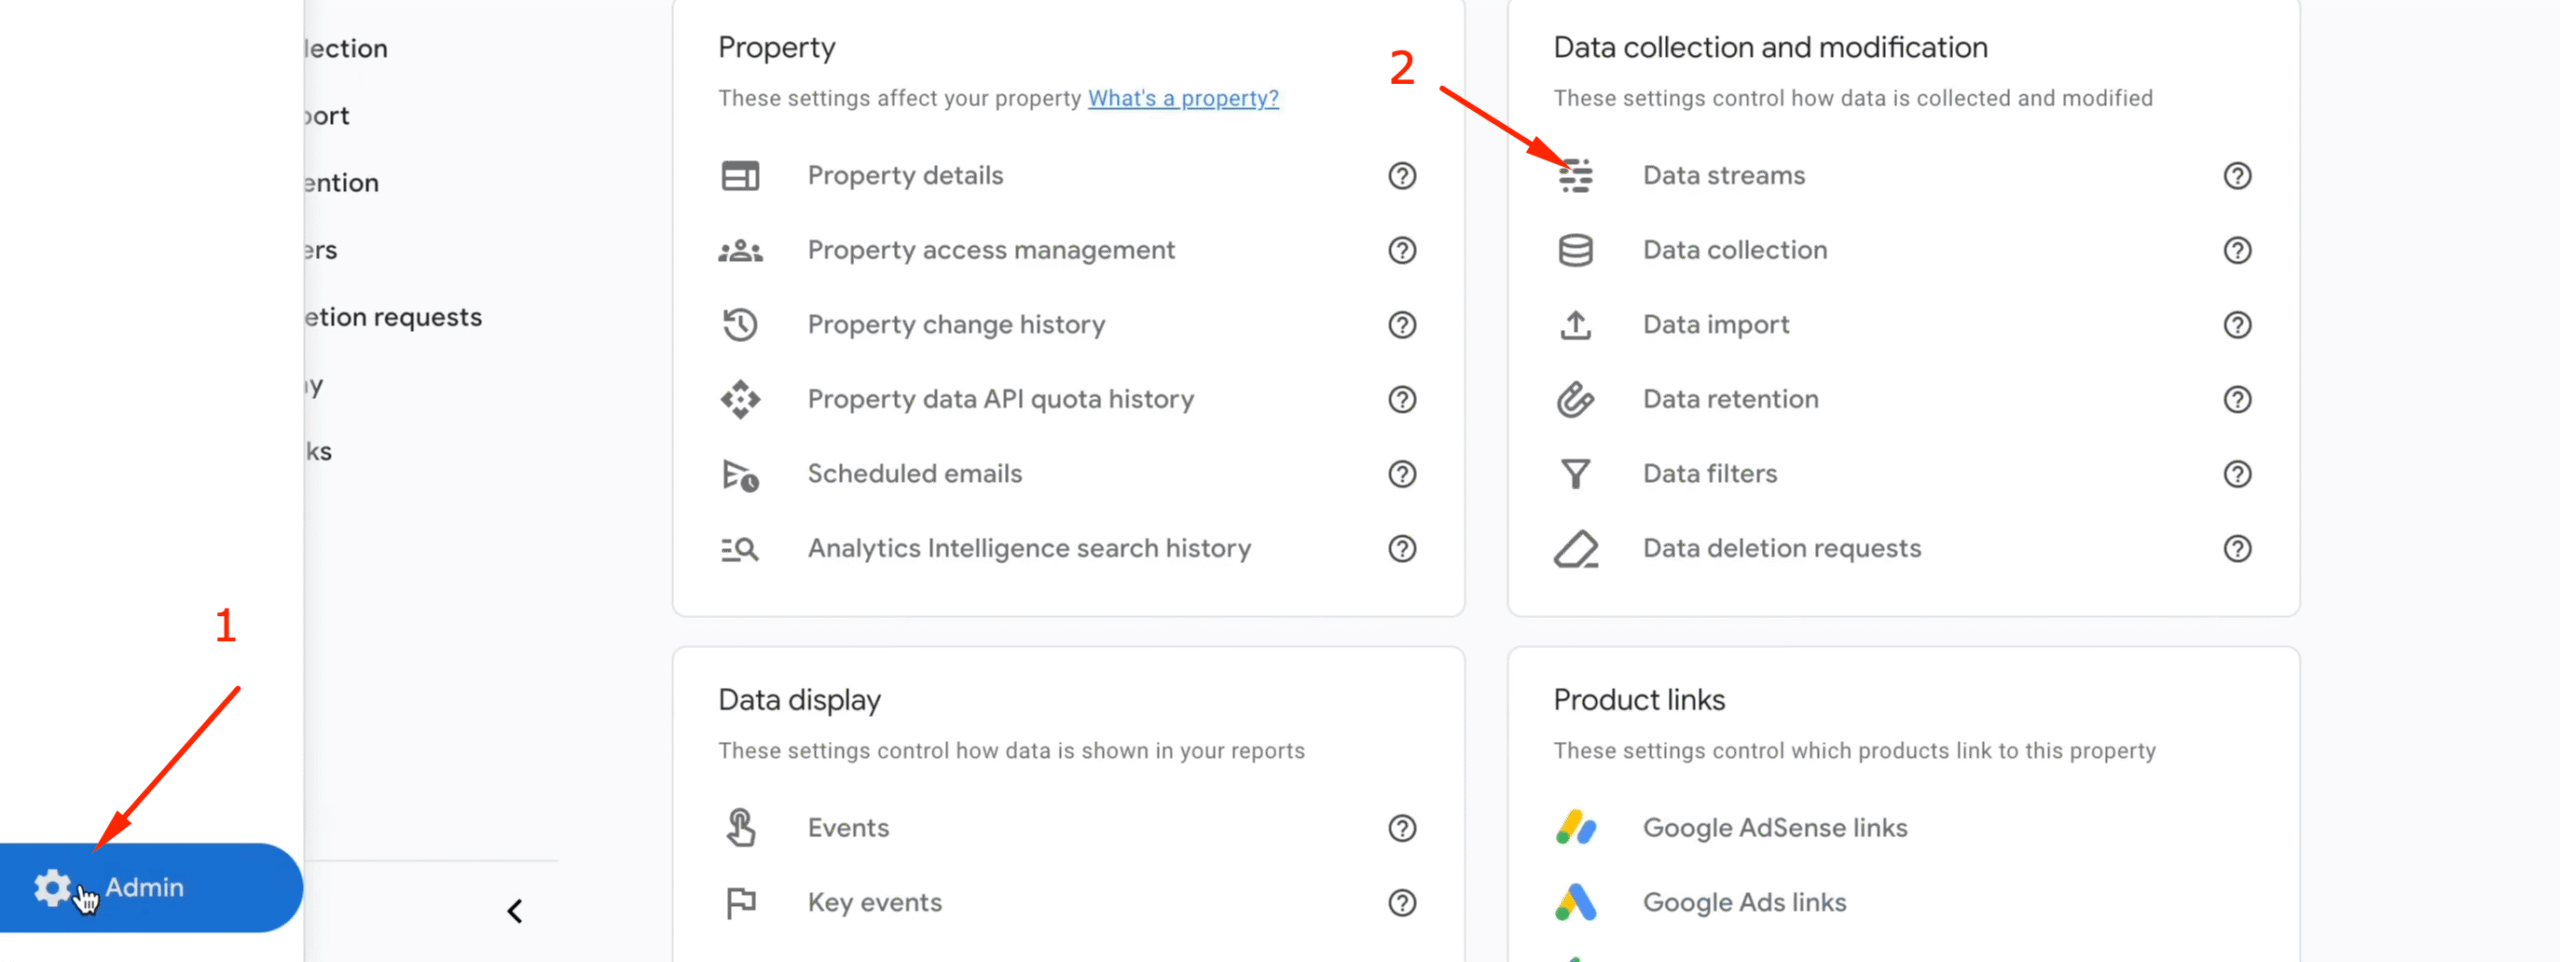Click the Data import upload icon
The width and height of the screenshot is (2560, 962).
[1576, 325]
